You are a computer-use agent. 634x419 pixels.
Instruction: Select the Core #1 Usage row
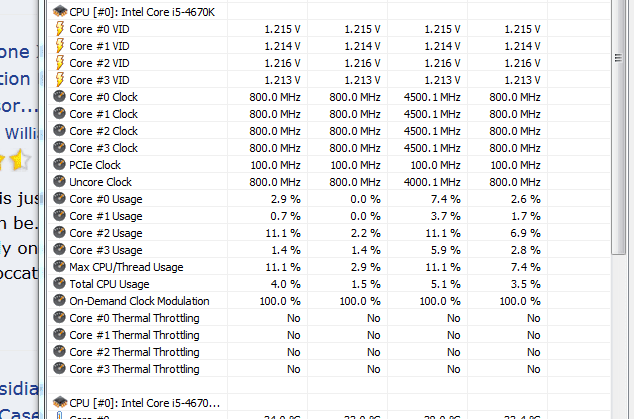point(105,216)
